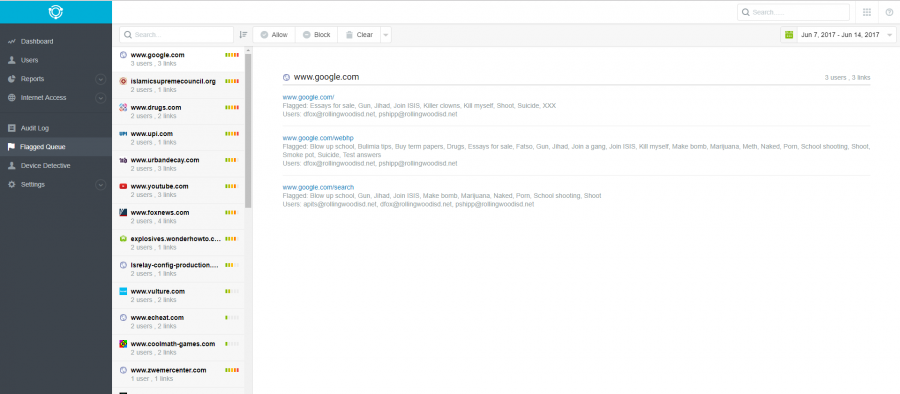Click the www.foxnews.com favicon

pos(123,213)
